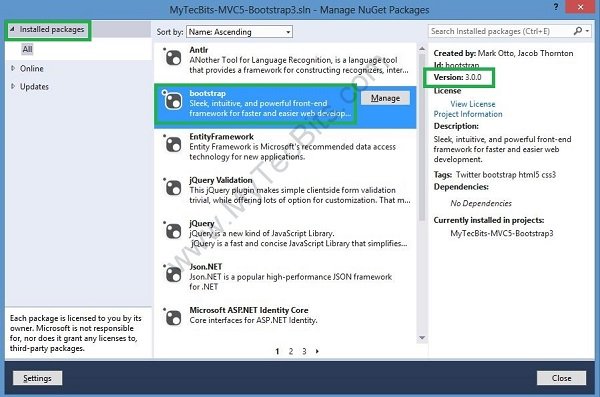Select the Updates category
The image size is (600, 397).
(34, 87)
